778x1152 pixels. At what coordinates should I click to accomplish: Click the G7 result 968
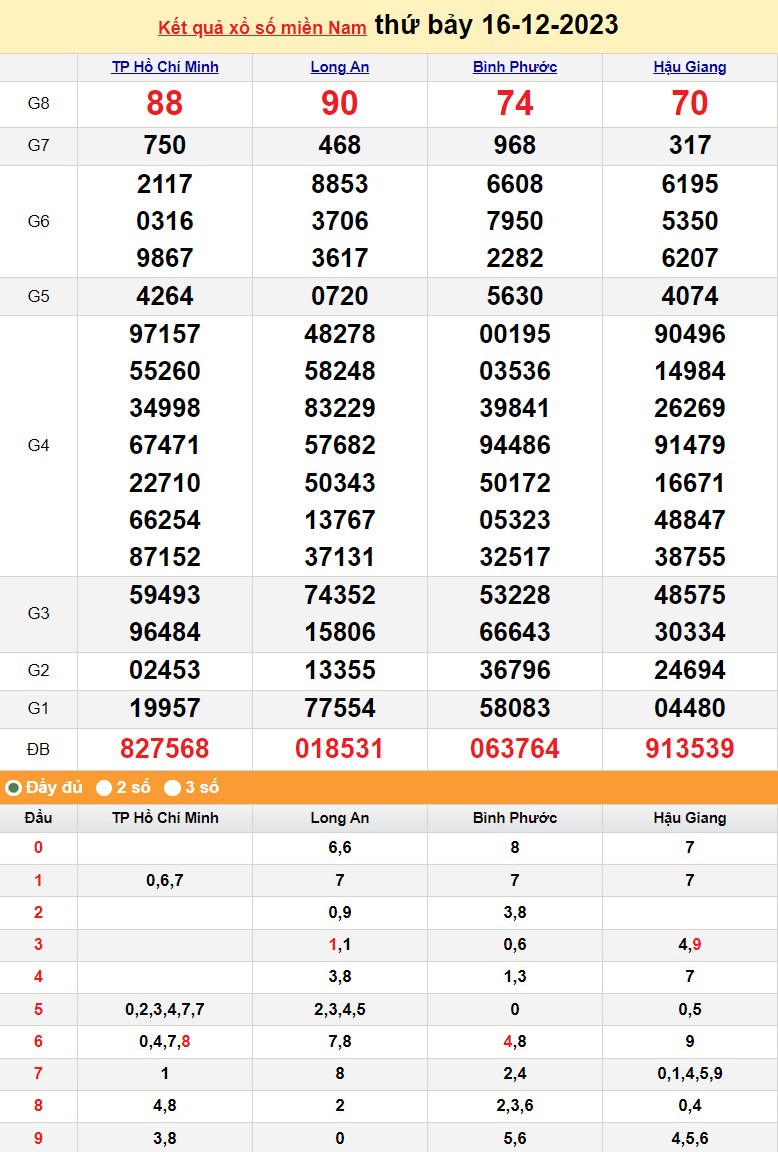(x=515, y=146)
